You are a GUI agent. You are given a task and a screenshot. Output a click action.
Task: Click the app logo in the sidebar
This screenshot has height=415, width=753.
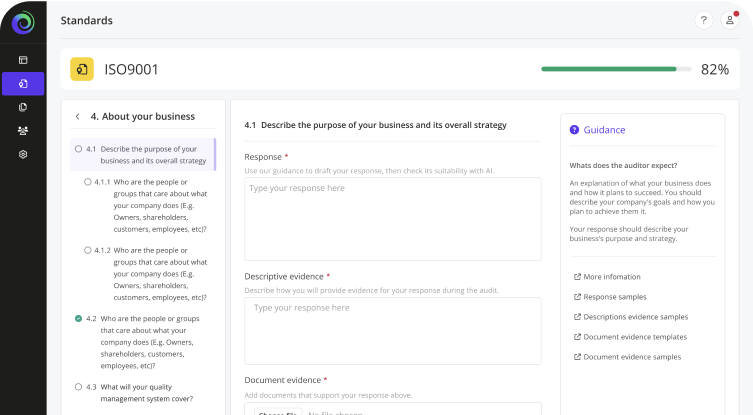coord(23,22)
